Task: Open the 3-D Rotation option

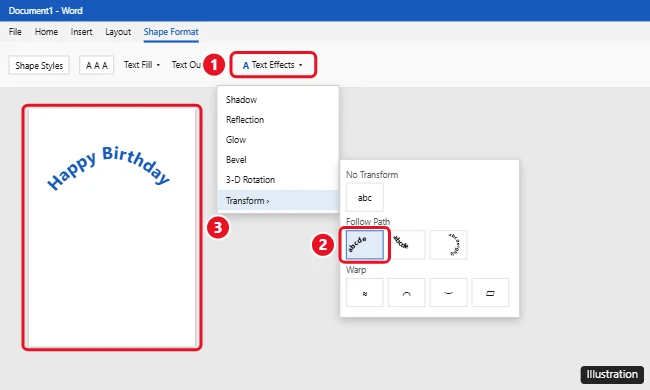Action: point(278,179)
